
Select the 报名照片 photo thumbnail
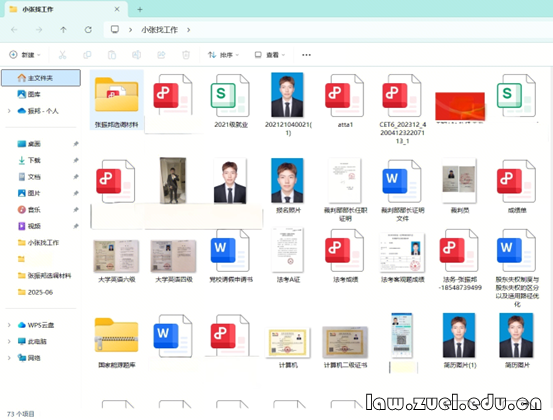[288, 185]
